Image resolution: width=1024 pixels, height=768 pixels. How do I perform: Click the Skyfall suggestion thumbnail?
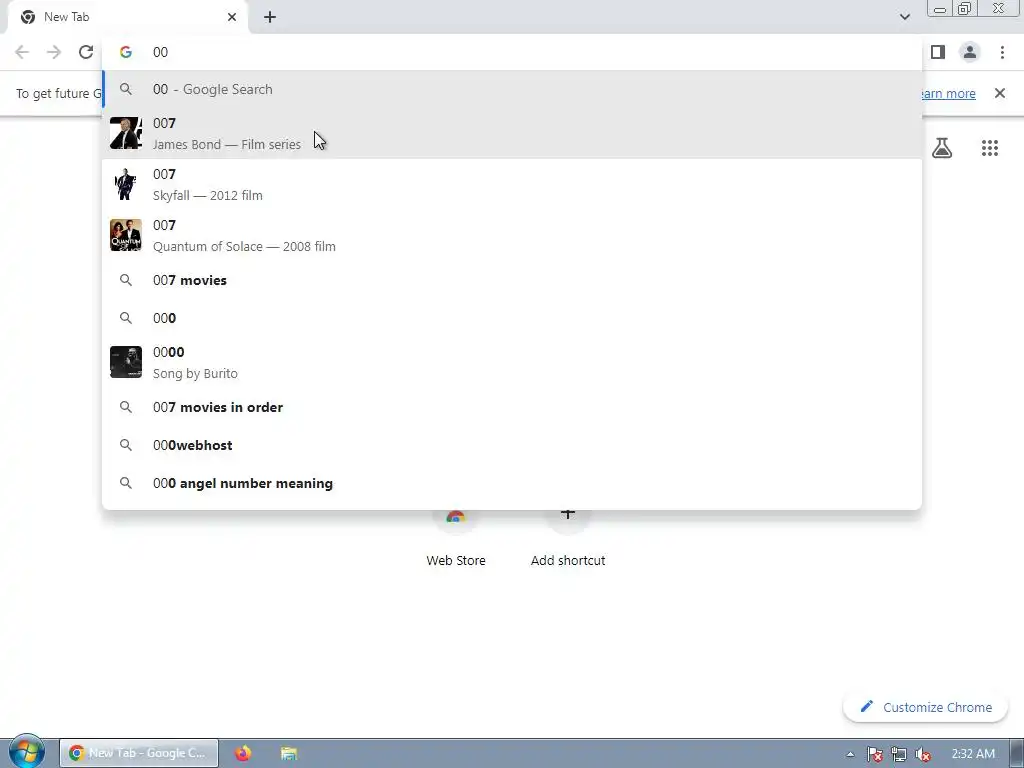coord(126,184)
